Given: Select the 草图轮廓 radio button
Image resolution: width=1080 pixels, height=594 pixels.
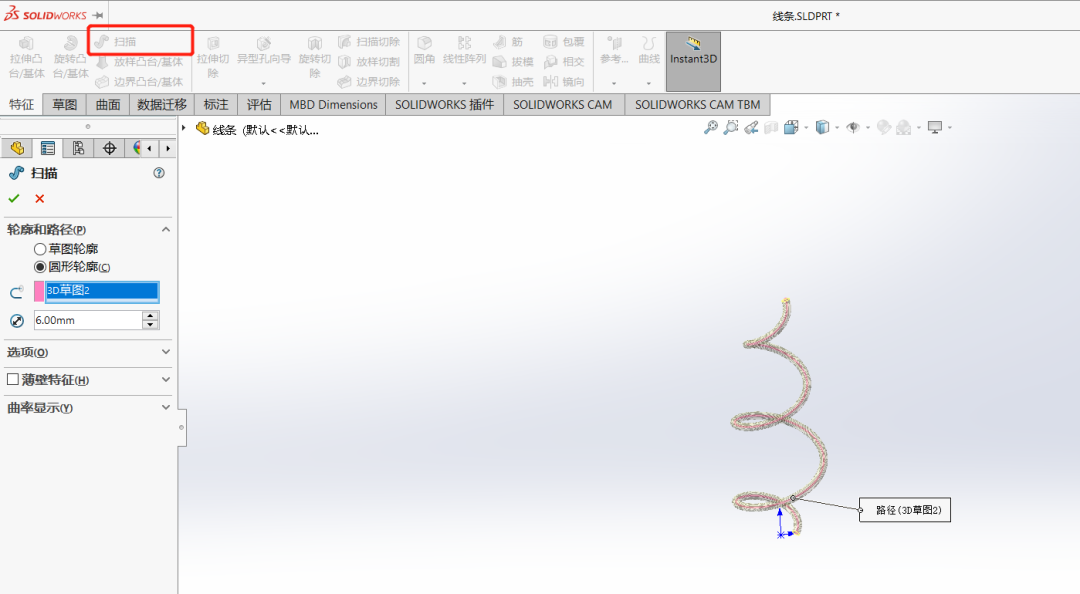Looking at the screenshot, I should [40, 248].
